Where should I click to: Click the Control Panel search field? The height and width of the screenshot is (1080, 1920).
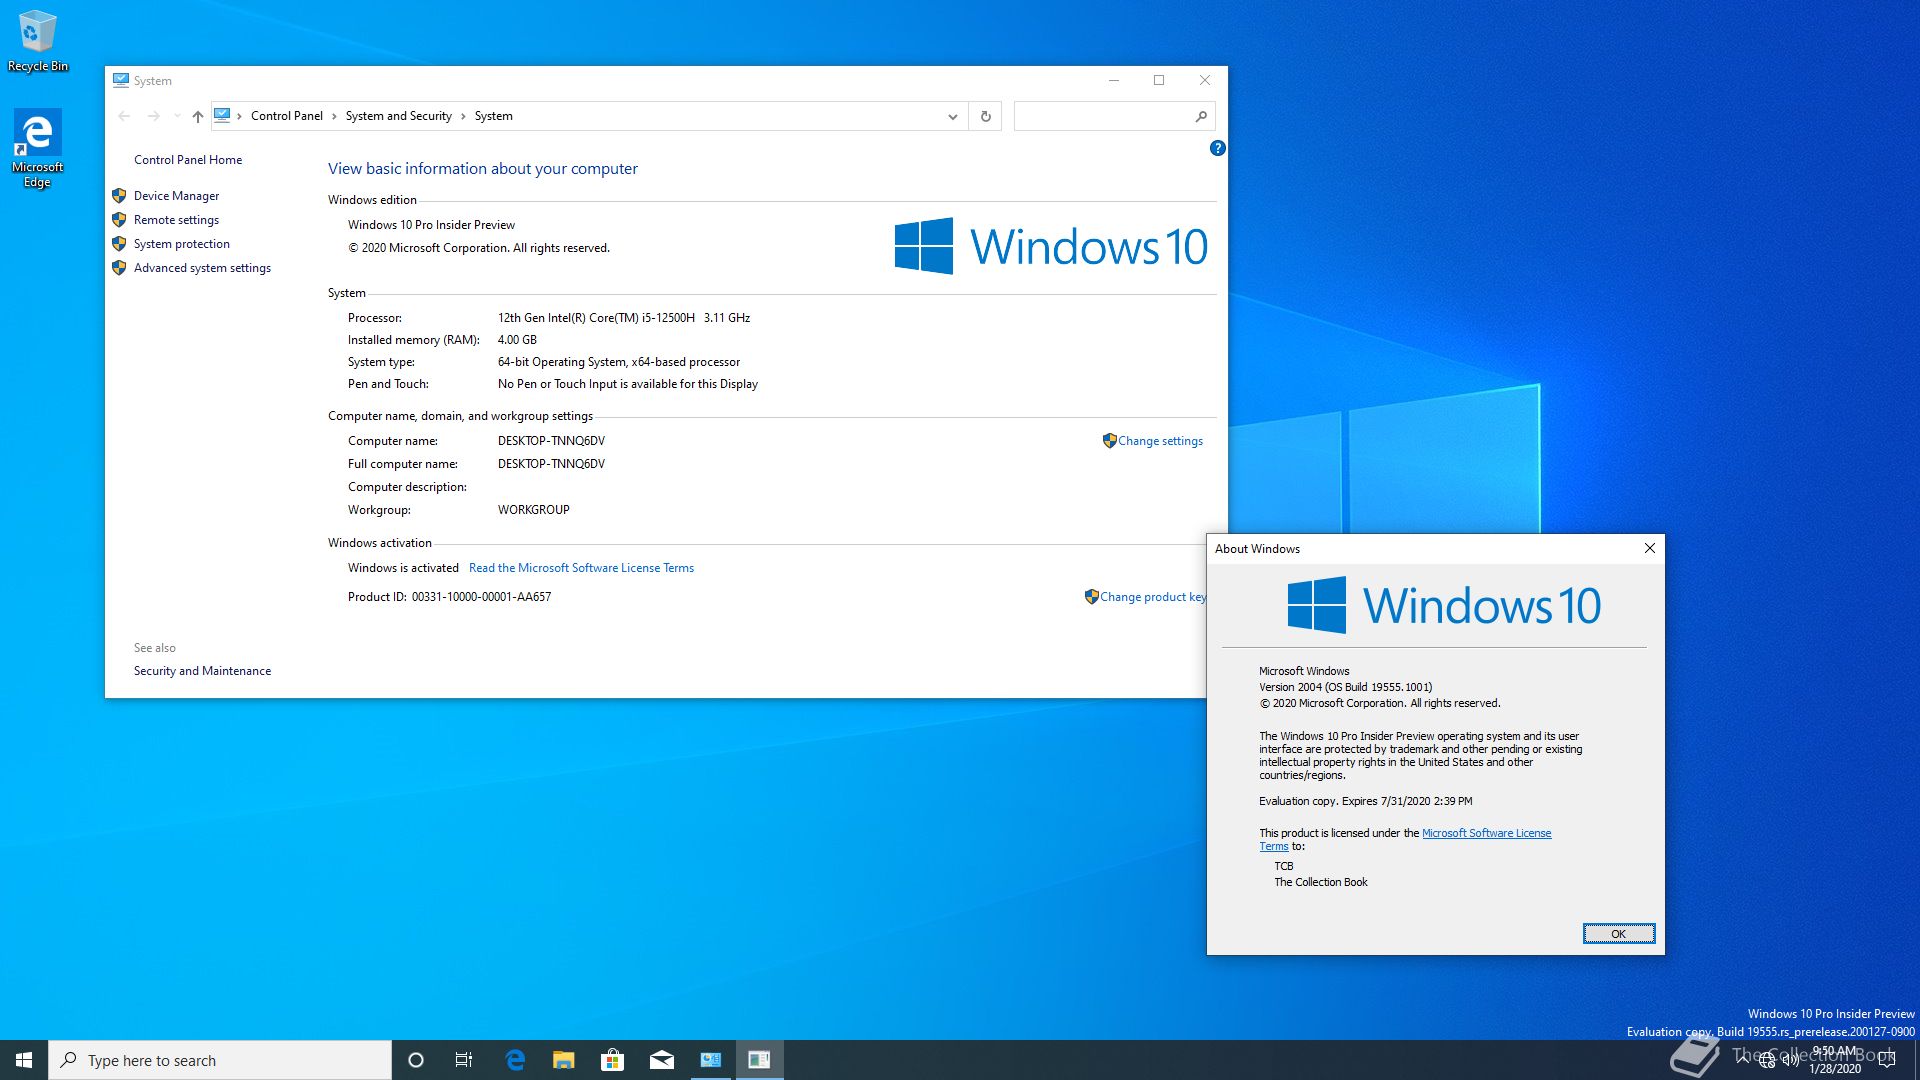tap(1103, 116)
